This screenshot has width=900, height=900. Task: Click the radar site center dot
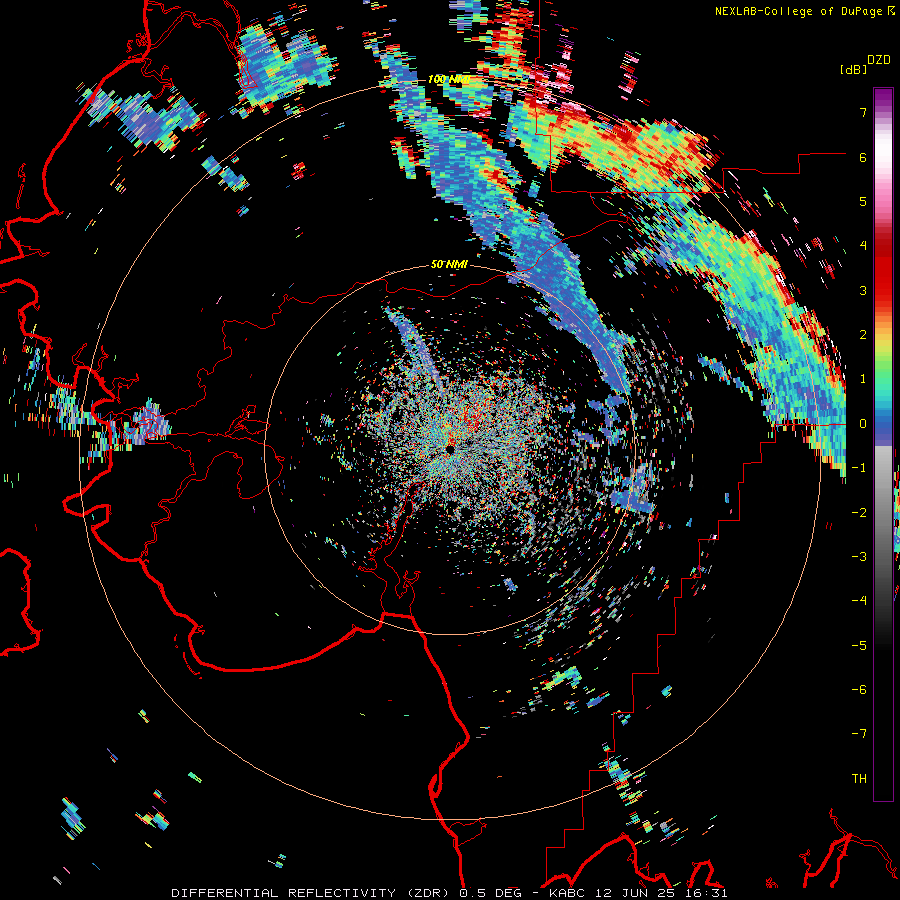click(449, 449)
